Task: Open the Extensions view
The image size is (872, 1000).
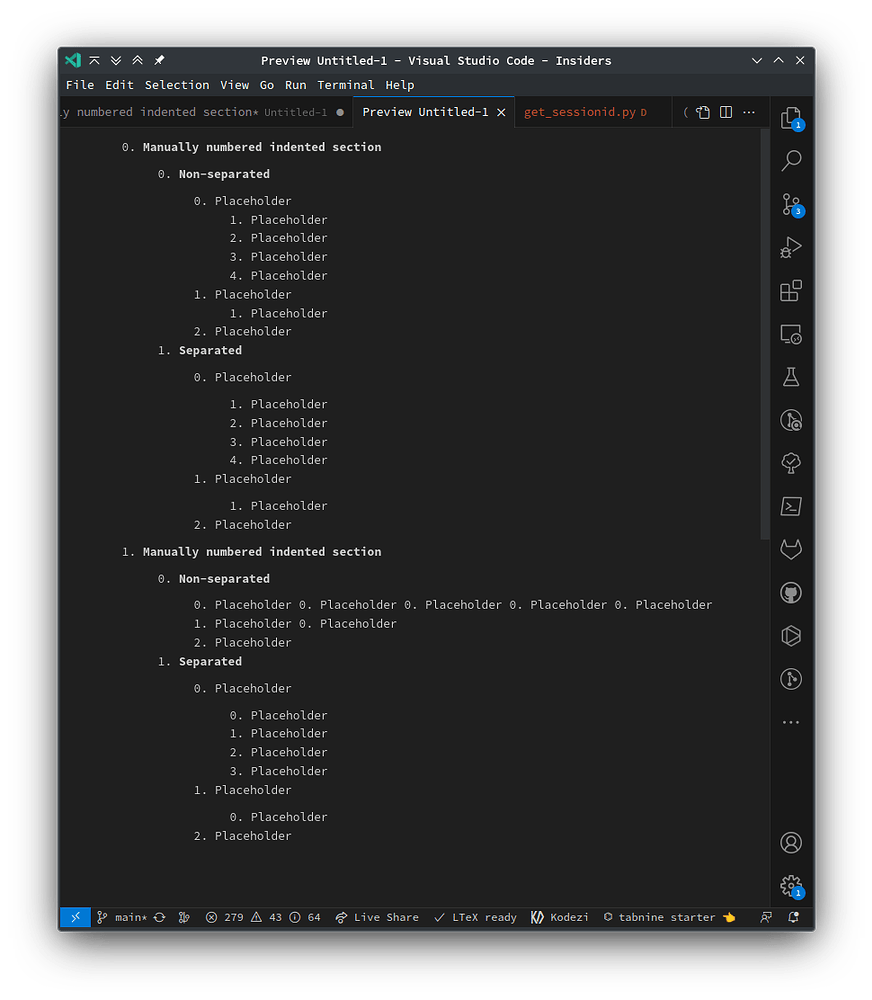Action: (x=791, y=291)
